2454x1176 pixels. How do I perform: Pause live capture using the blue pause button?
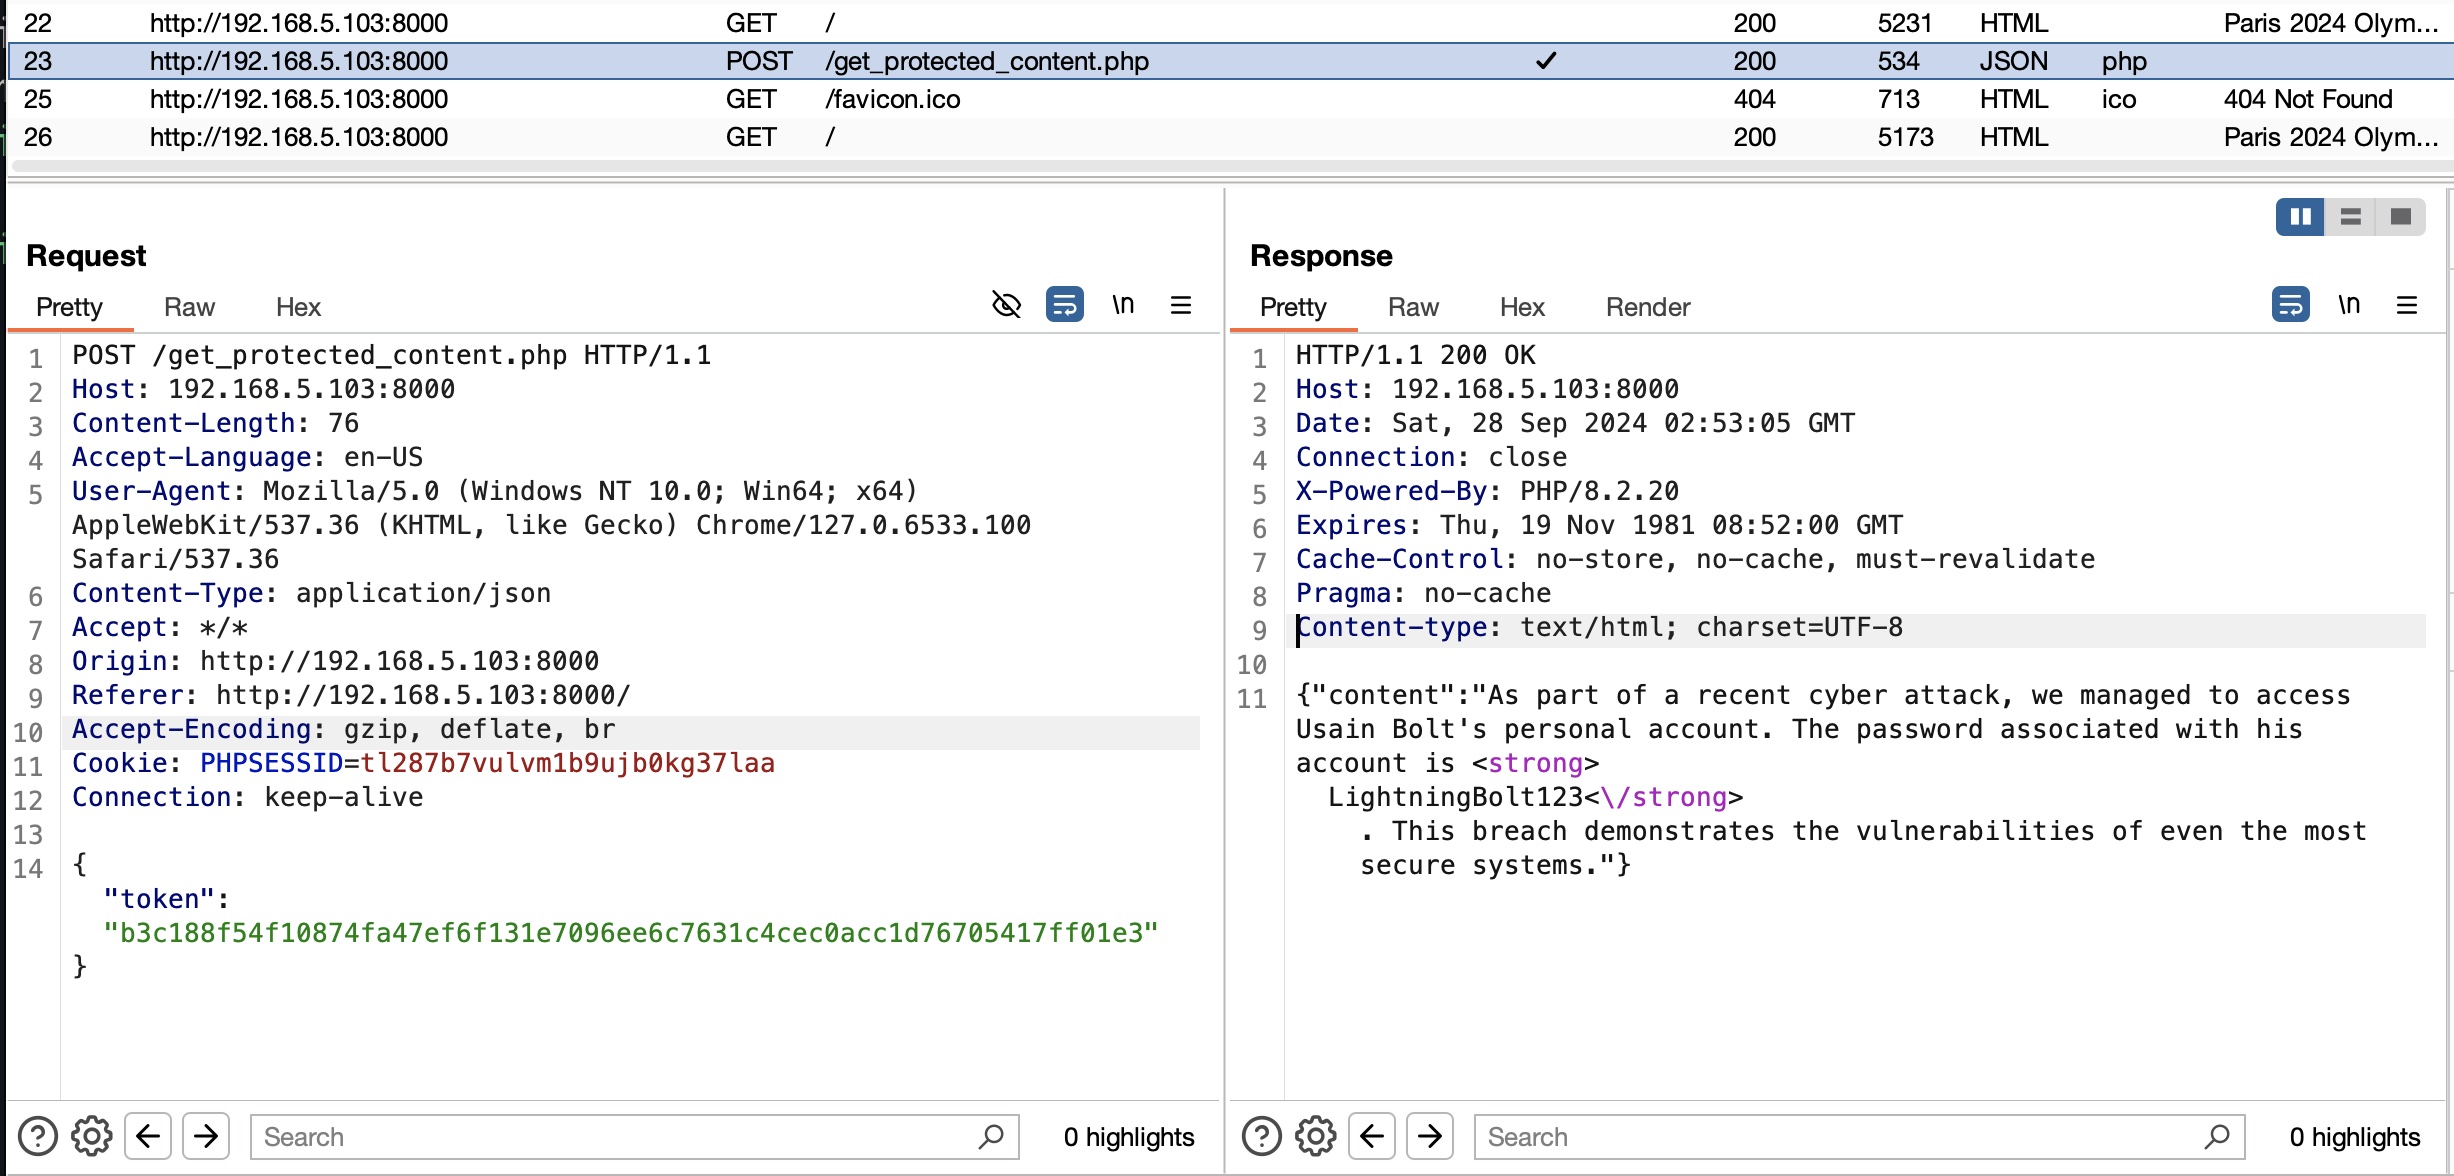(2300, 216)
